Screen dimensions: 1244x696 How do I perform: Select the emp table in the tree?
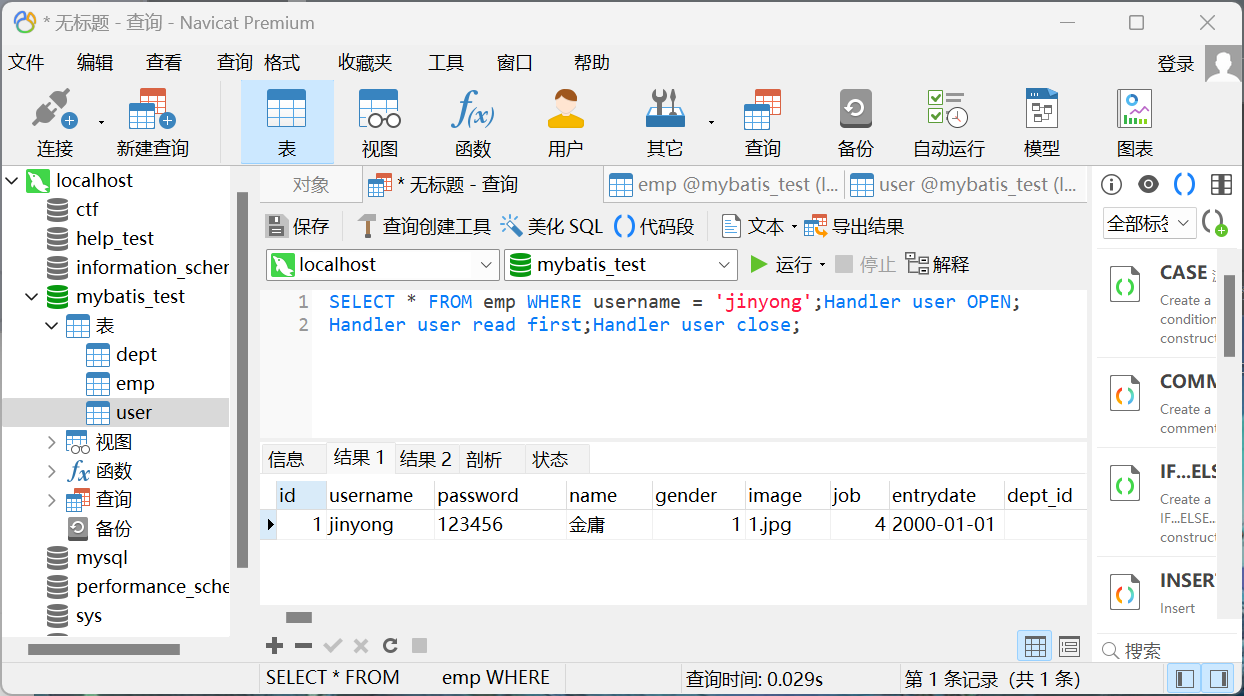tap(134, 384)
